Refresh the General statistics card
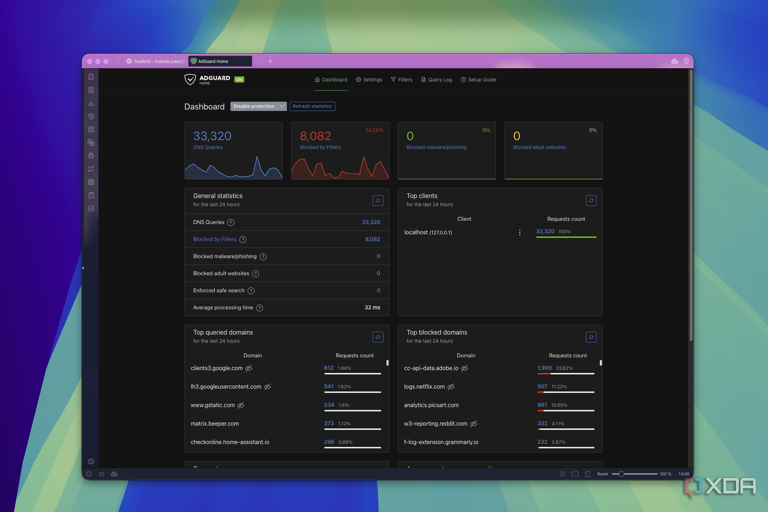The height and width of the screenshot is (512, 768). coord(378,200)
